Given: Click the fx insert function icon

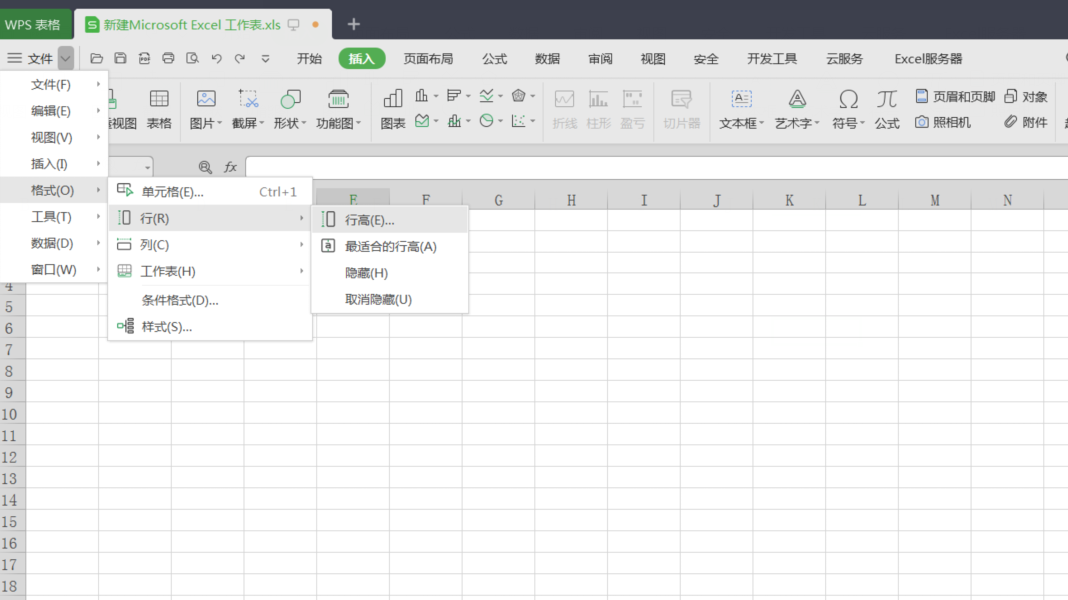Looking at the screenshot, I should point(230,167).
